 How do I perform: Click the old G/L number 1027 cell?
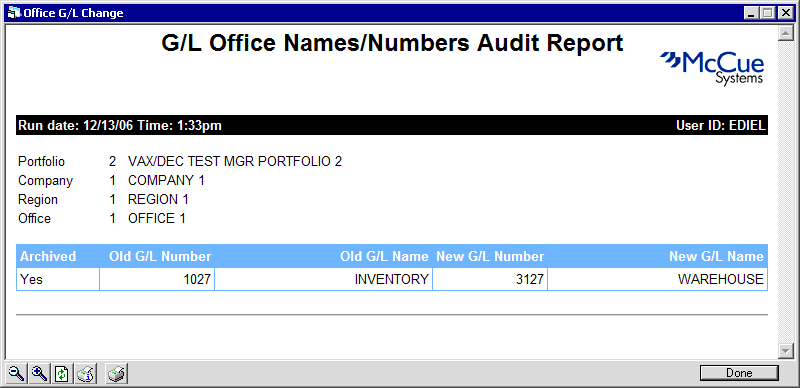point(157,279)
